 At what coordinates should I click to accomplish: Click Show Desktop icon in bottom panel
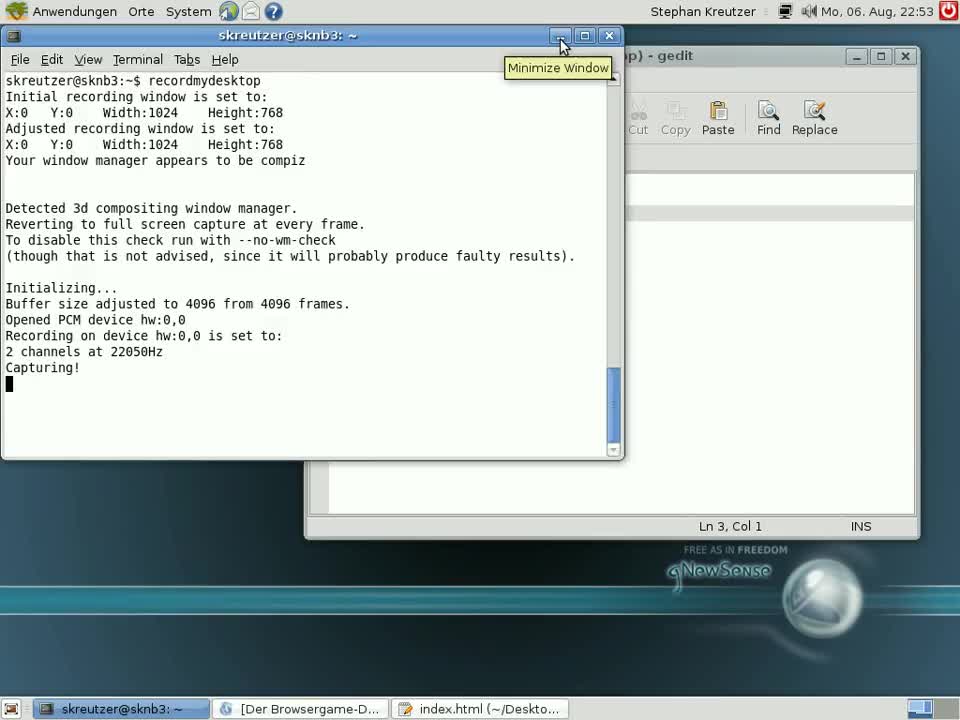click(11, 709)
